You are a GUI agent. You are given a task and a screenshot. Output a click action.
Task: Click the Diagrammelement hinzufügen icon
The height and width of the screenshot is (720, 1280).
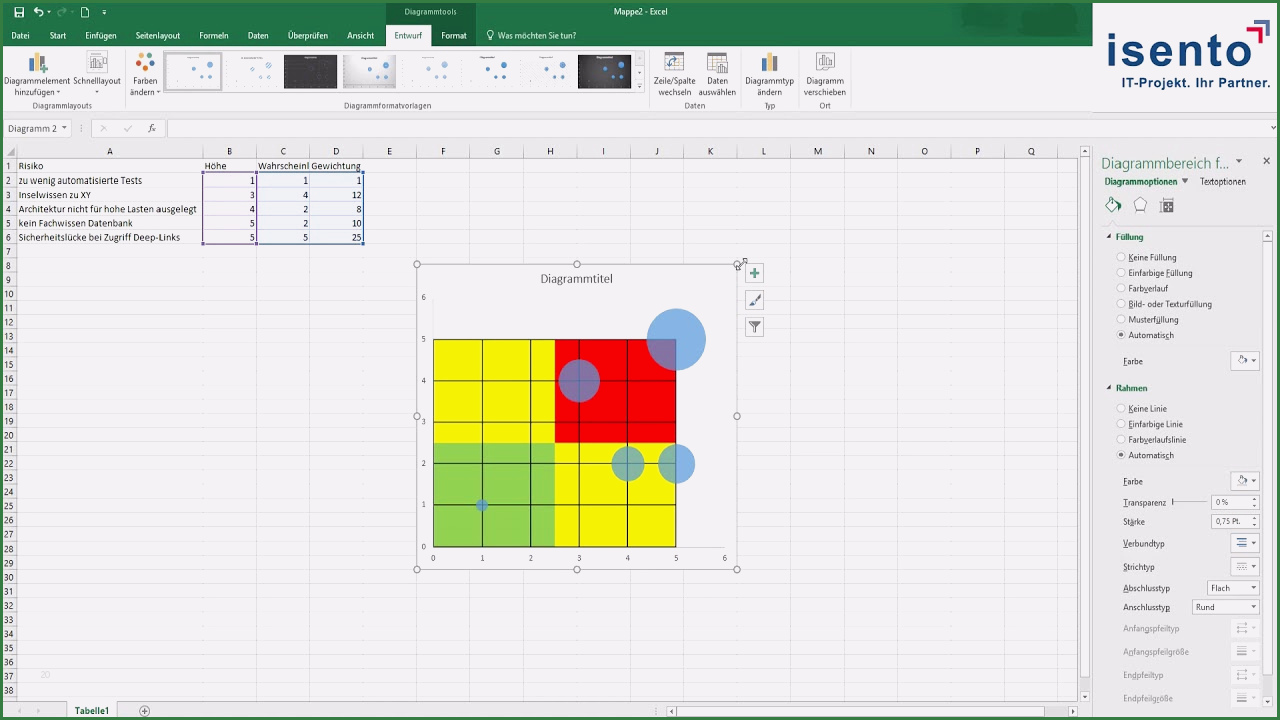[37, 66]
